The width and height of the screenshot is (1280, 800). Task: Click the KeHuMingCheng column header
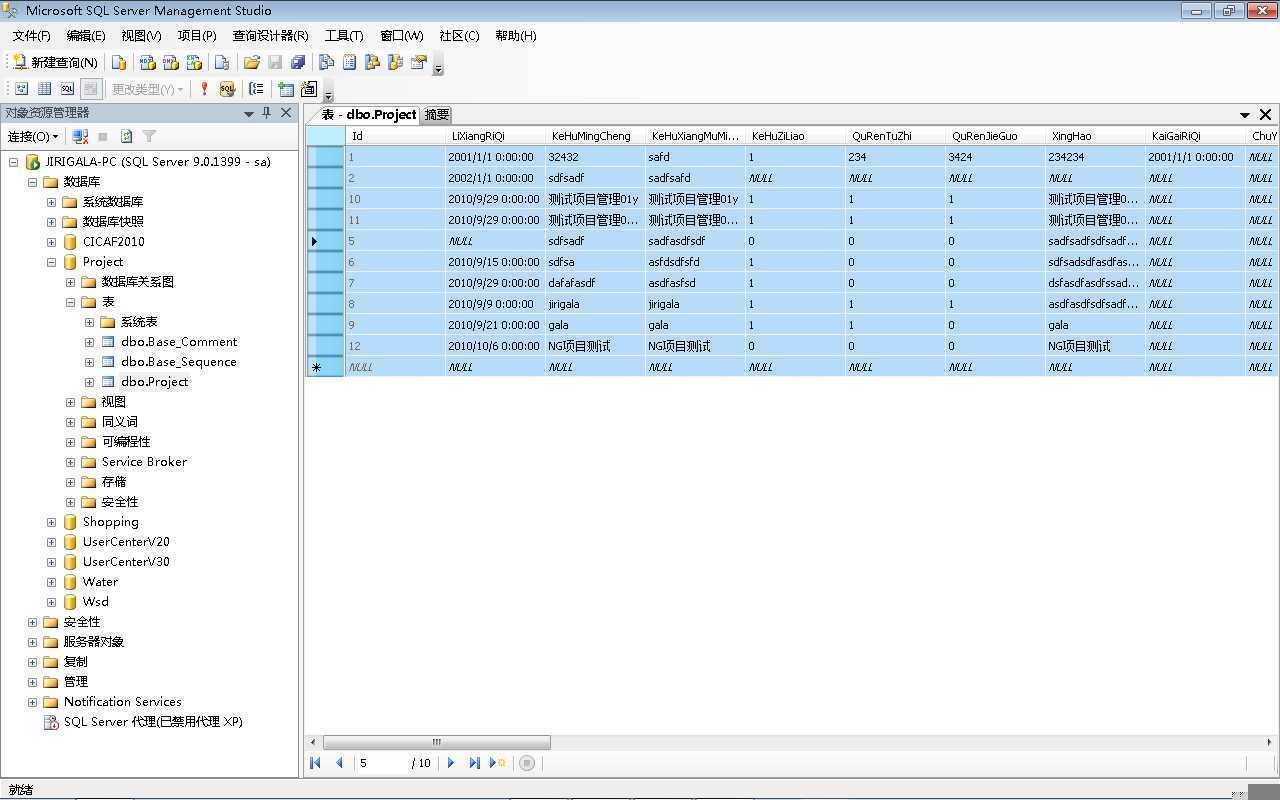[595, 136]
